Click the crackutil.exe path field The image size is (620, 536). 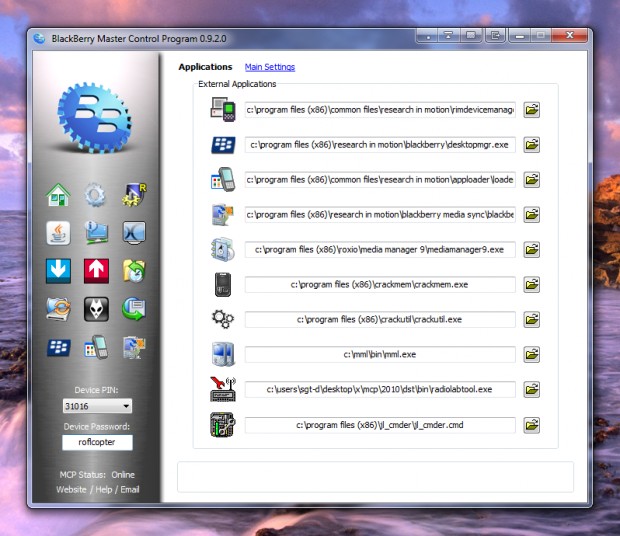click(x=380, y=319)
